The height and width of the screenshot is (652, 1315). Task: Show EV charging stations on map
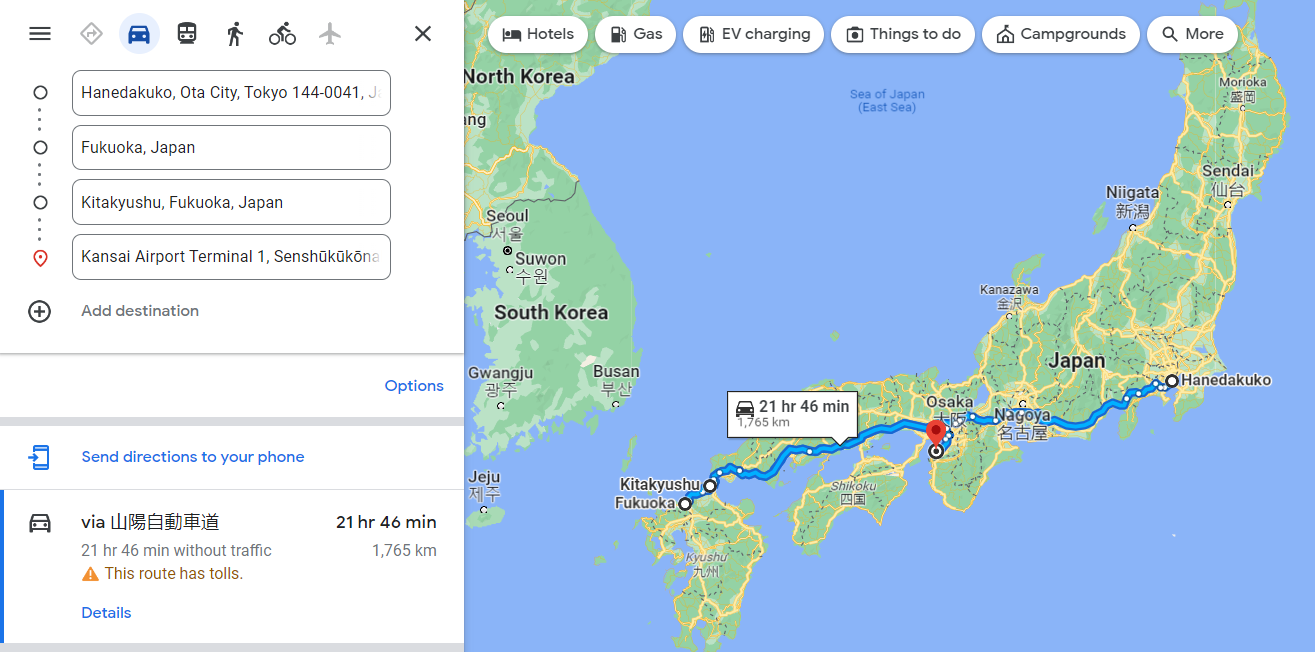754,34
